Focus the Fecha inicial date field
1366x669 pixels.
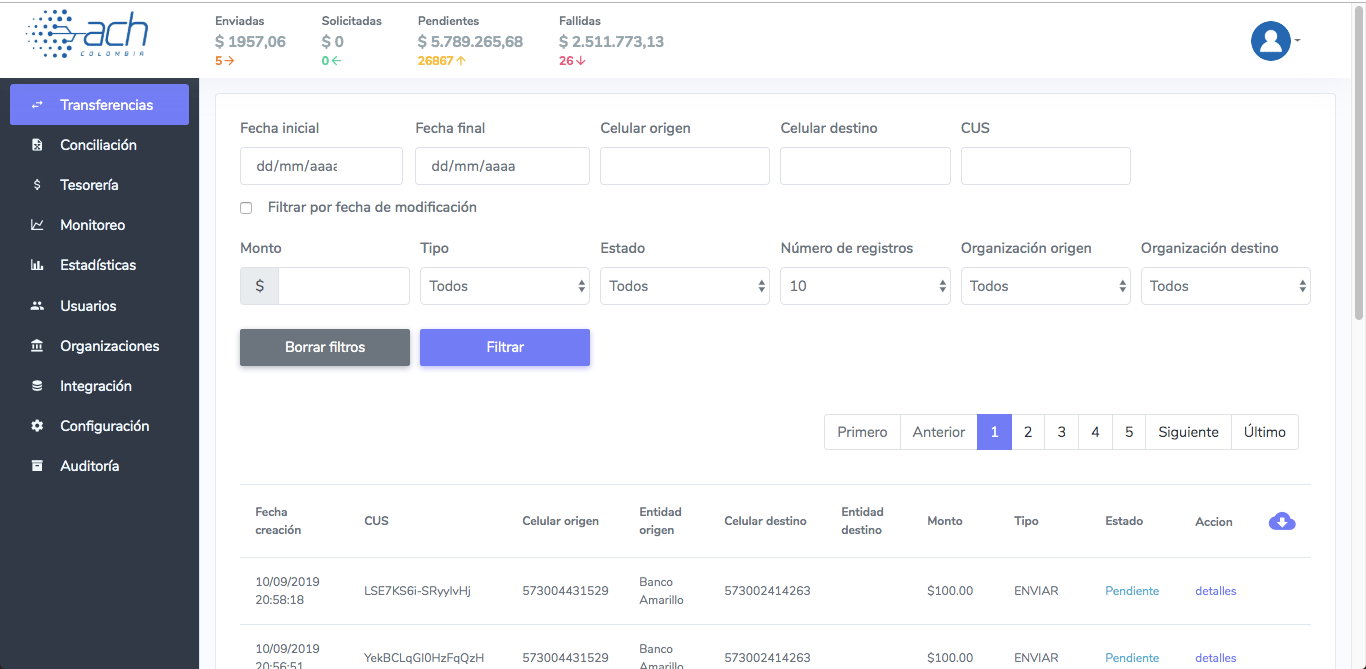click(x=321, y=166)
